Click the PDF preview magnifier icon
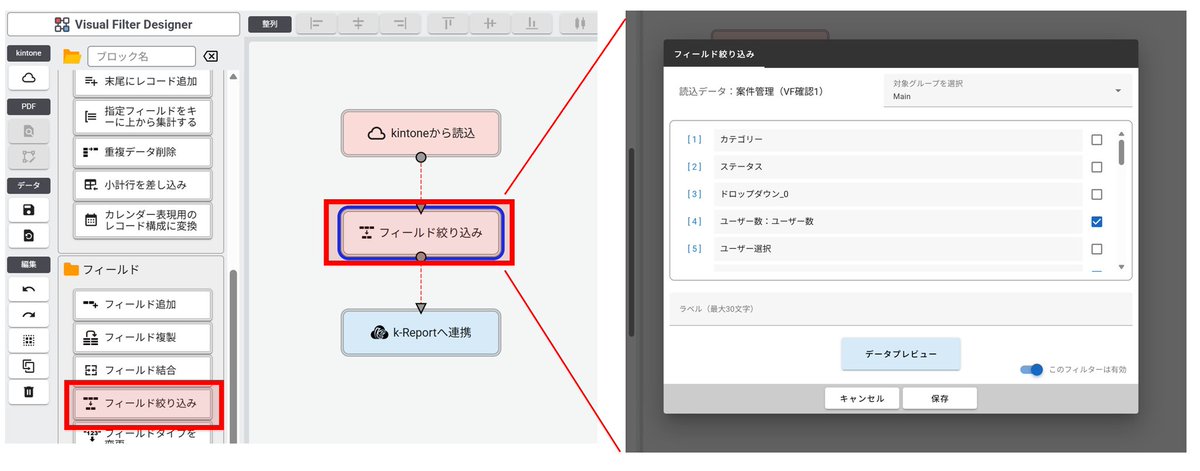This screenshot has height=471, width=1200. 29,130
